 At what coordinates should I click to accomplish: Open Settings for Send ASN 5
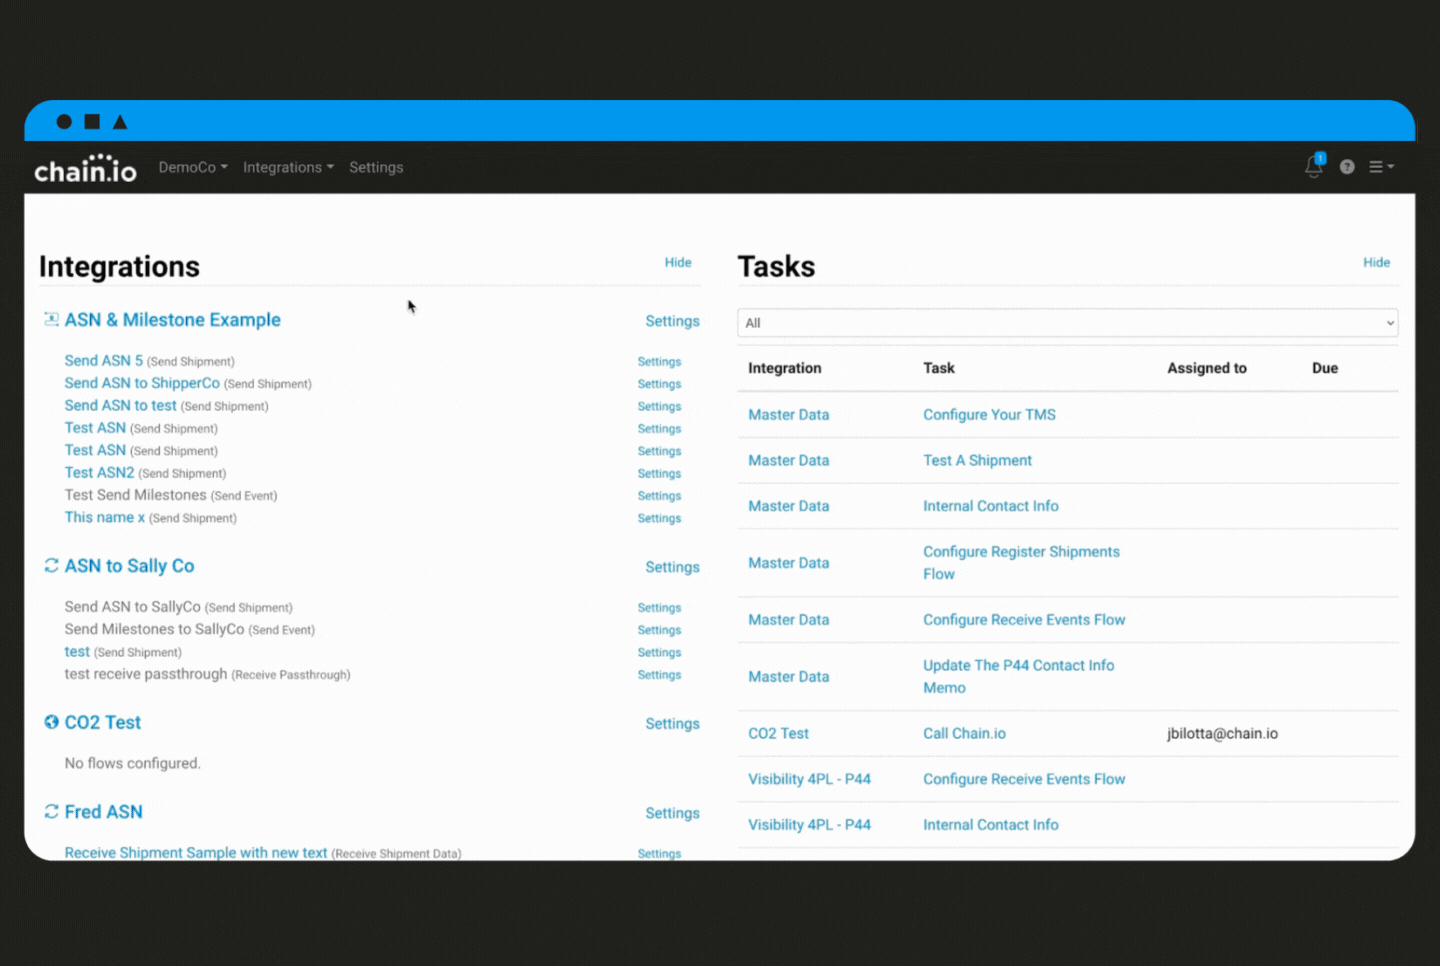[x=659, y=362]
